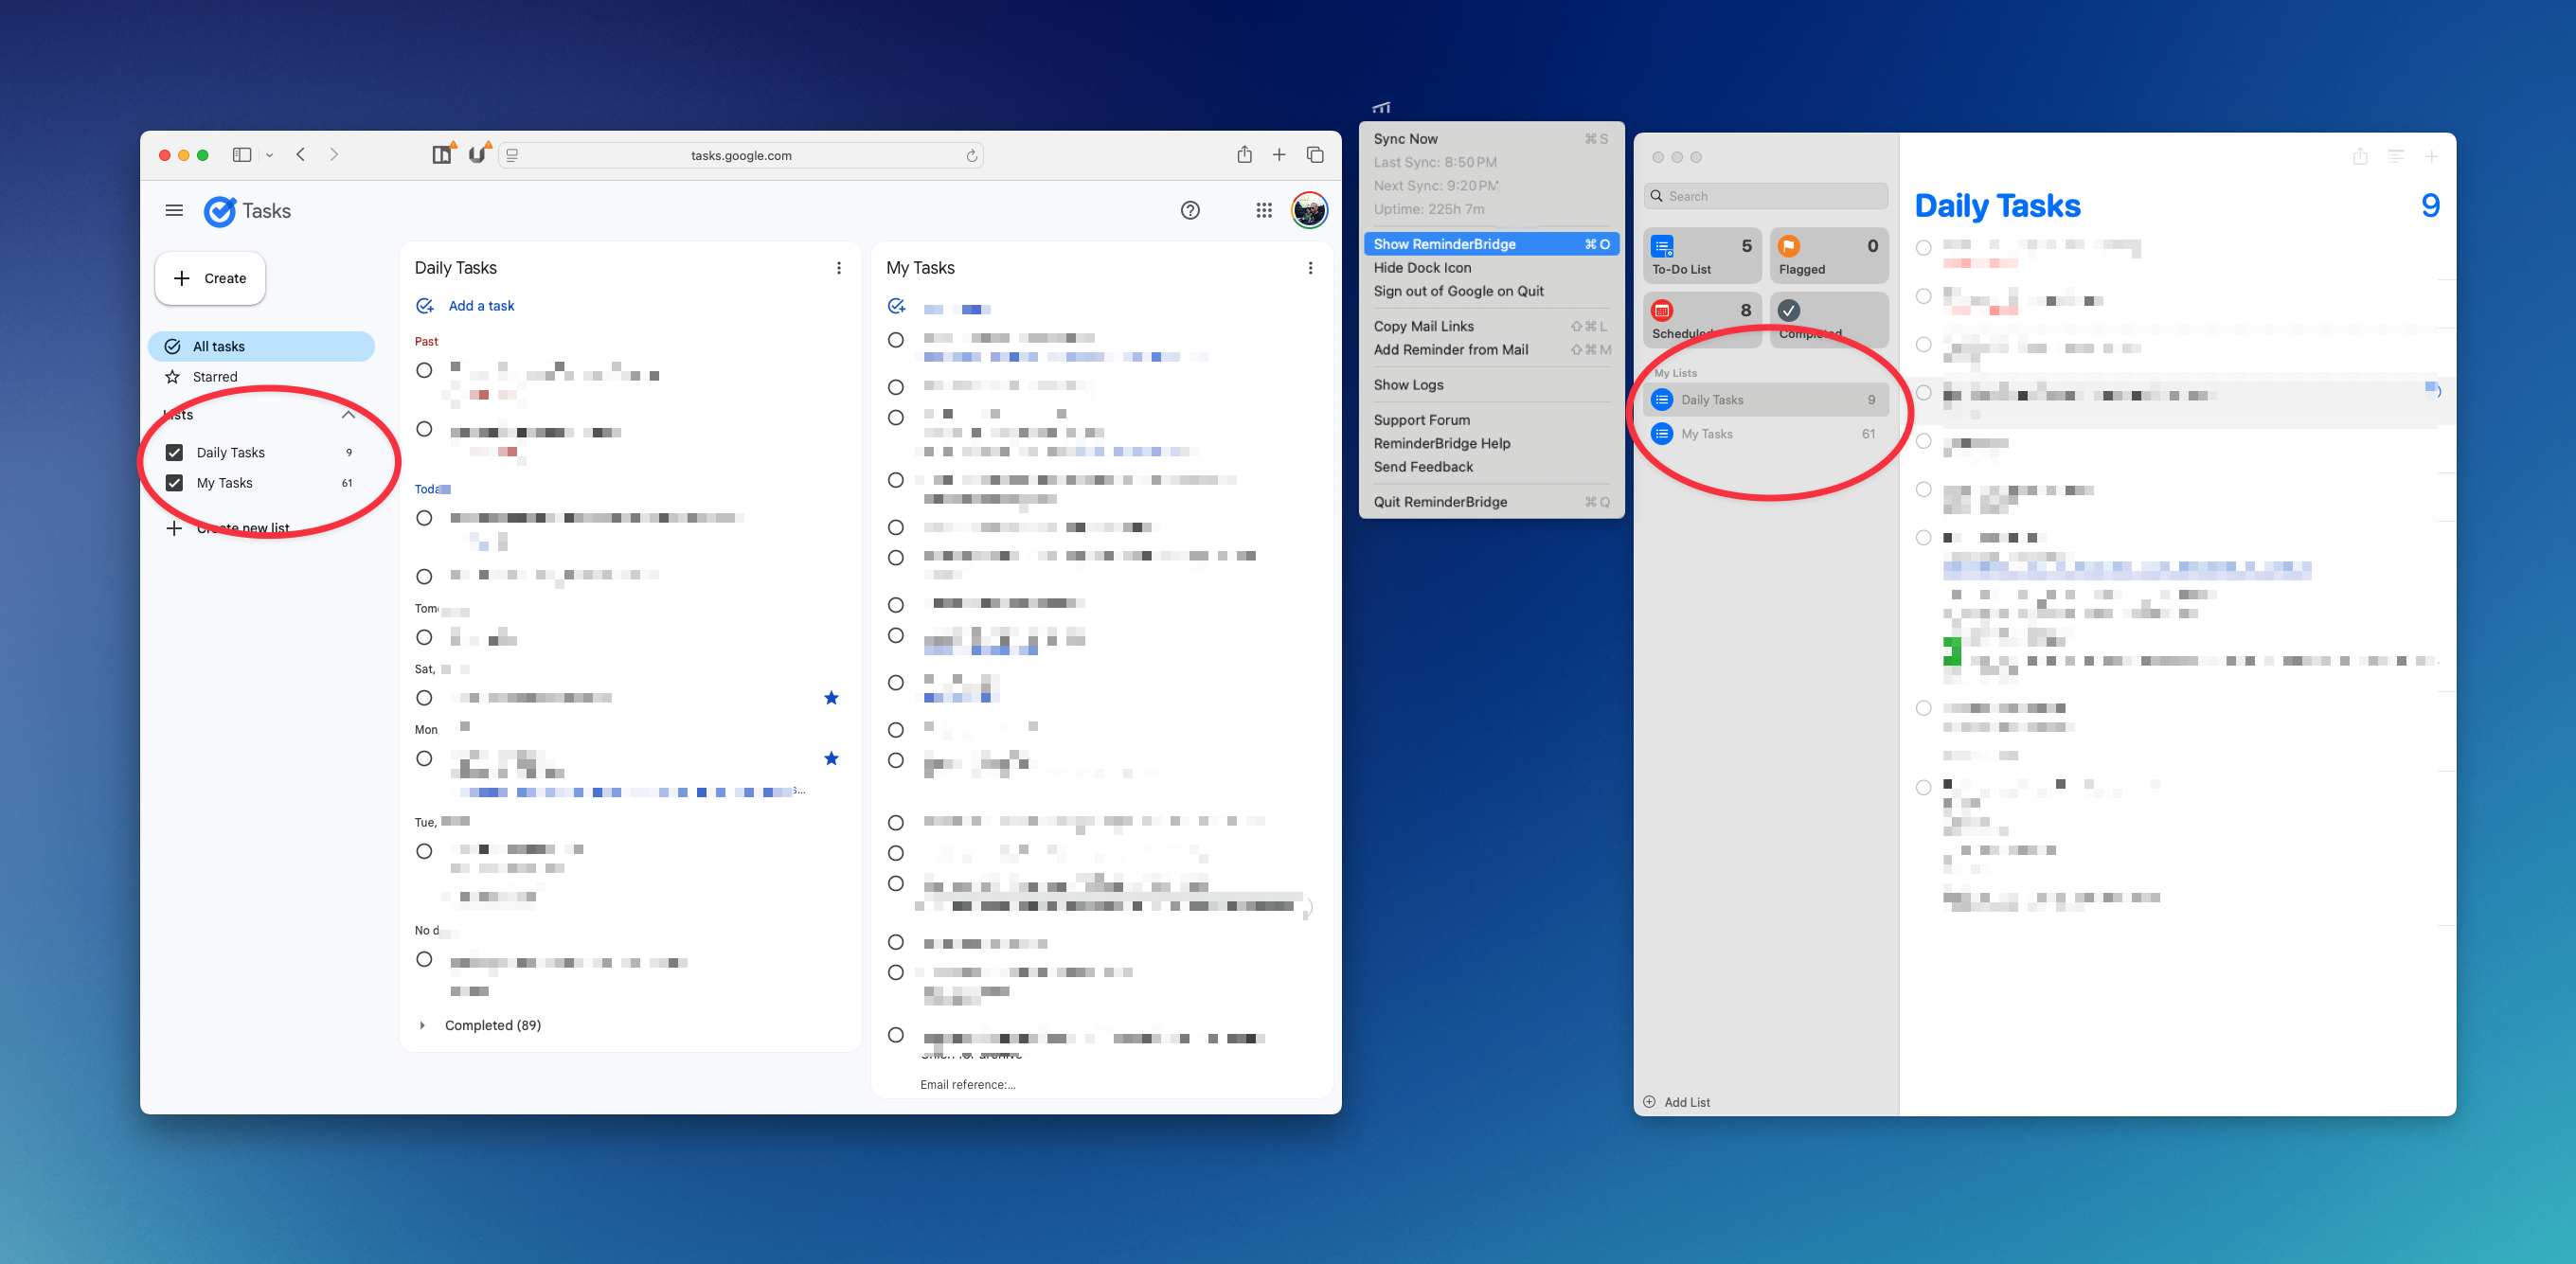Select Show Logs in ReminderBridge menu
This screenshot has width=2576, height=1264.
(x=1408, y=384)
